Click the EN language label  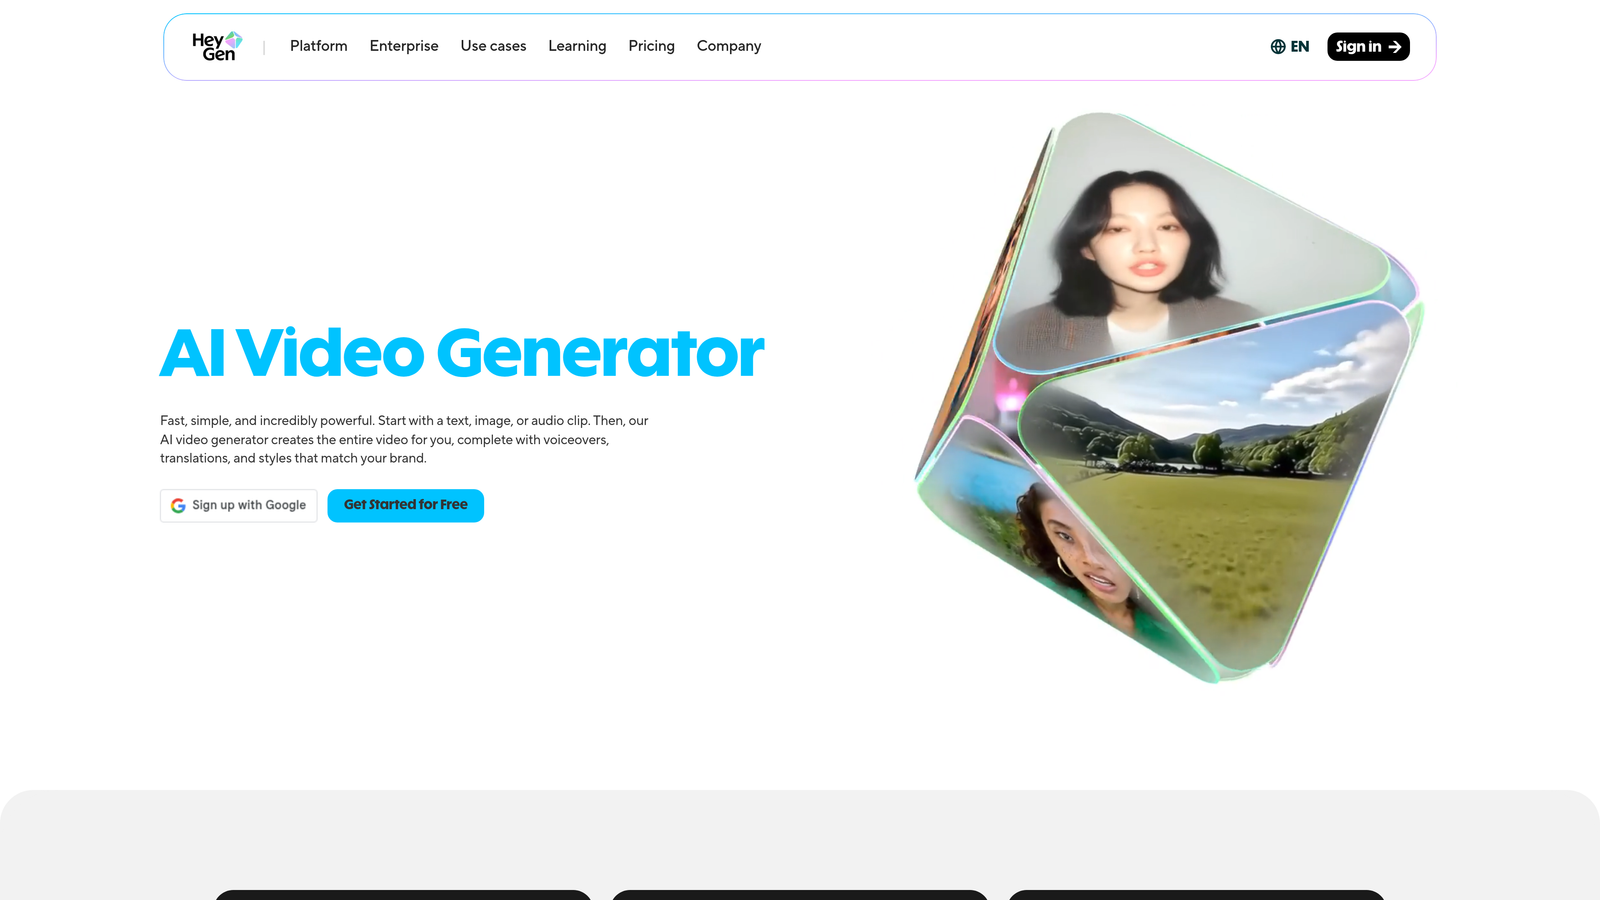click(x=1300, y=46)
